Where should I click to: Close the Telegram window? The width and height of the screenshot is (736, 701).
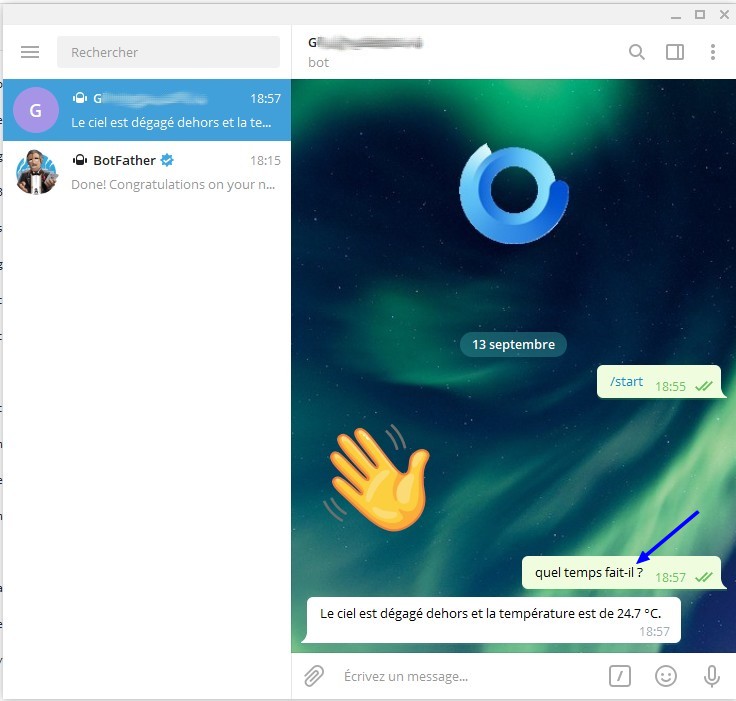click(724, 15)
